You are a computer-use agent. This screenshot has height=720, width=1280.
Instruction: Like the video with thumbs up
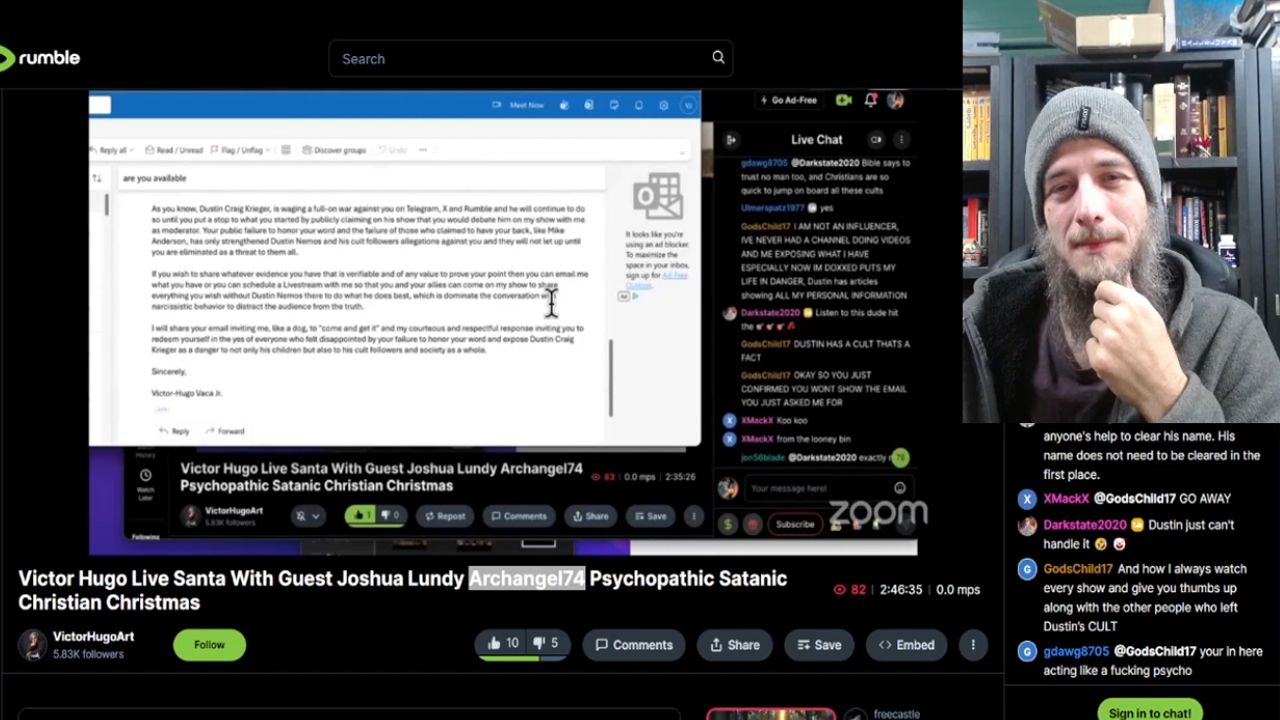[x=503, y=644]
